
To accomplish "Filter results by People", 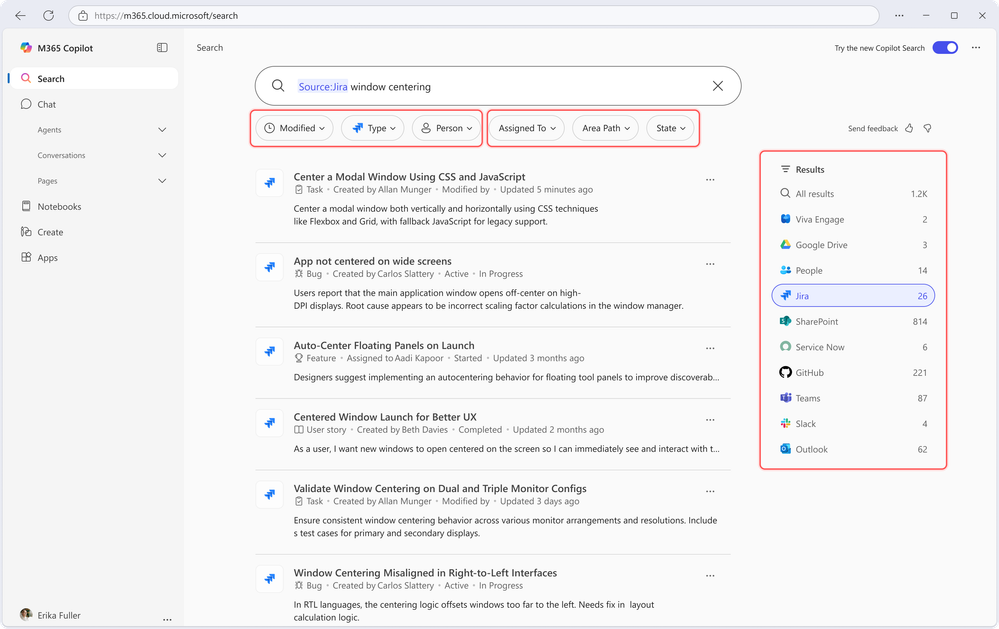I will click(853, 270).
